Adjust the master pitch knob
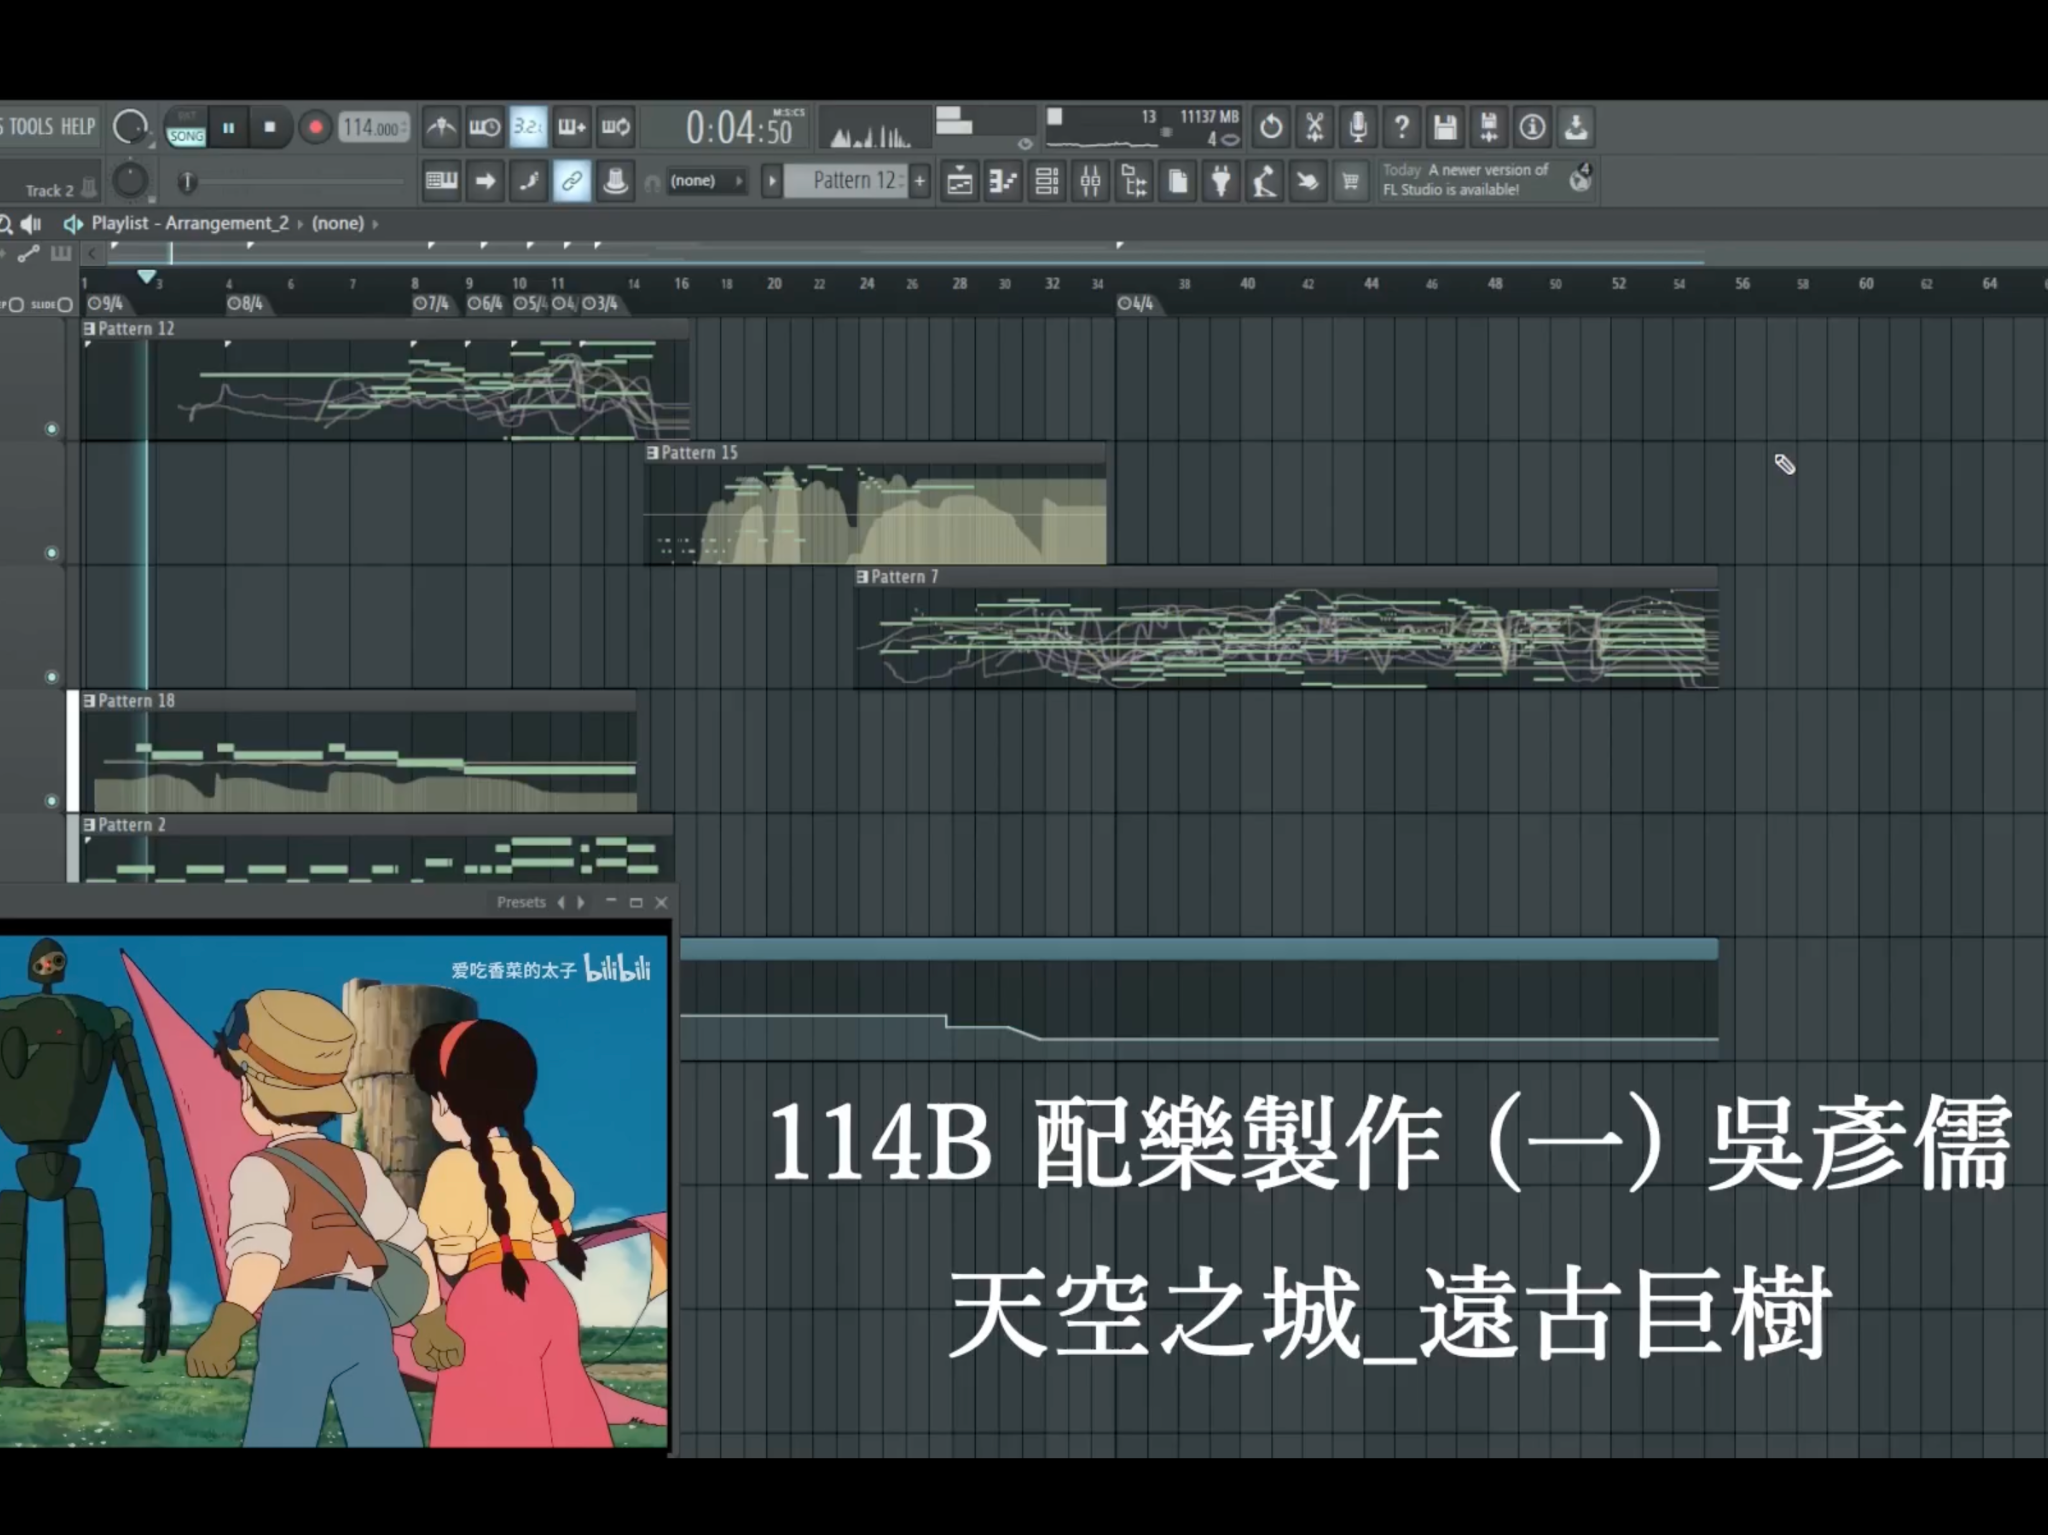 point(130,181)
